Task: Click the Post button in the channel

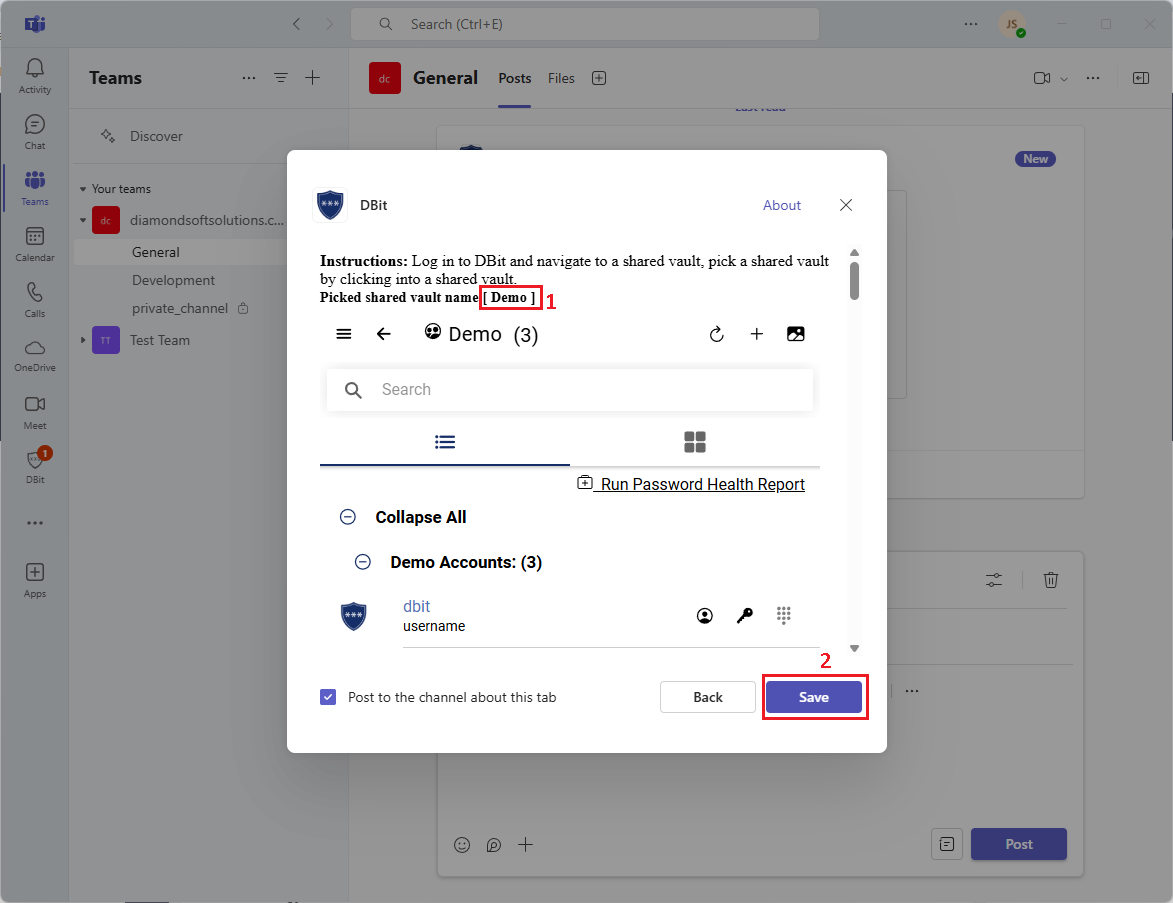Action: point(1019,844)
